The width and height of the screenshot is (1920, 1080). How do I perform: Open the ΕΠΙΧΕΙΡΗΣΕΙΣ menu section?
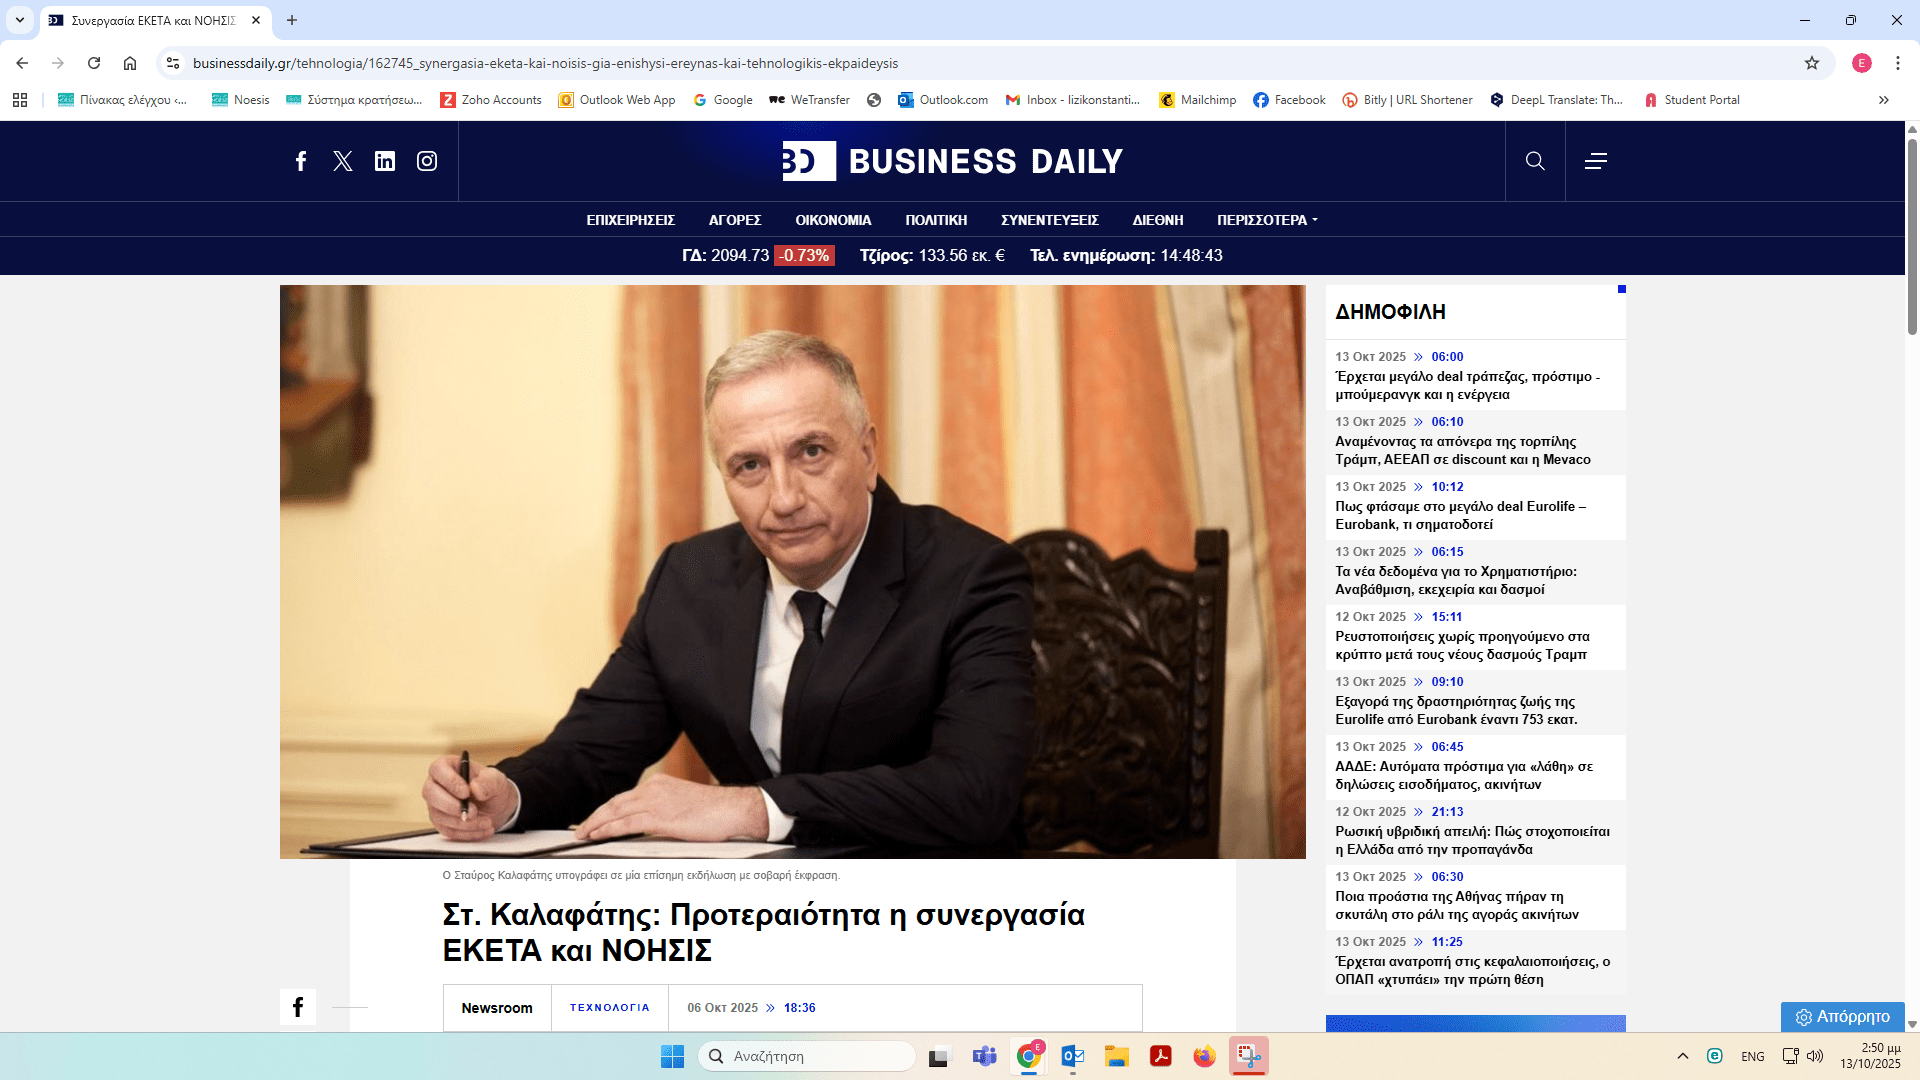click(630, 220)
